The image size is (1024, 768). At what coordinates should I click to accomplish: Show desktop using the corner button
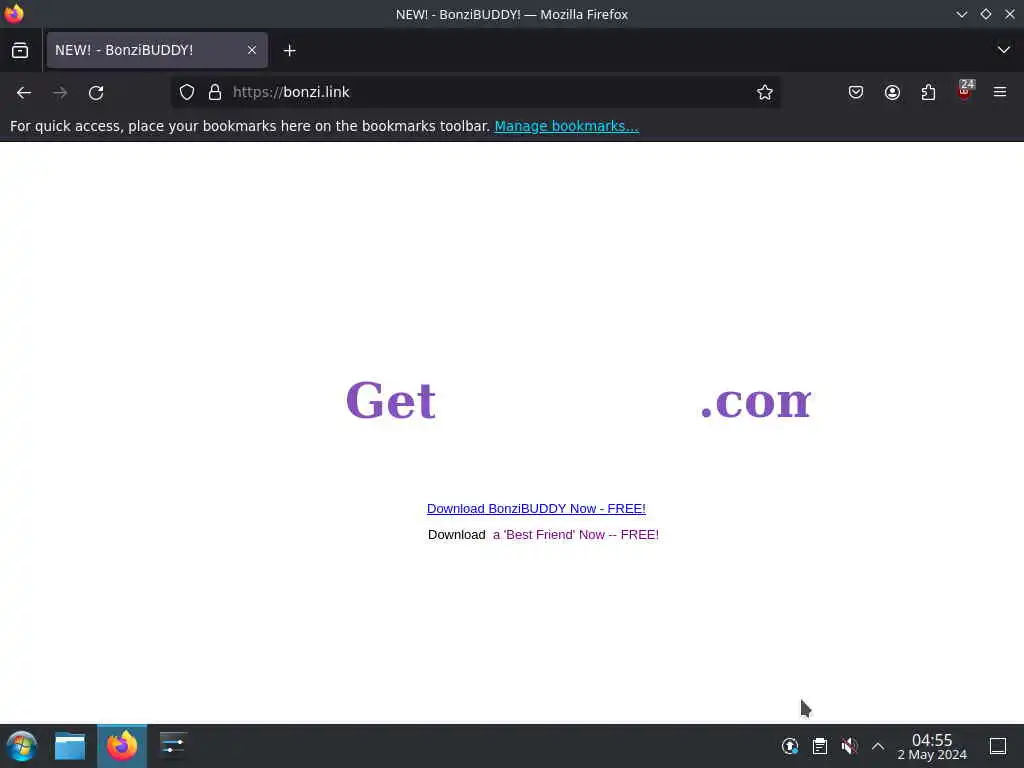(x=998, y=746)
